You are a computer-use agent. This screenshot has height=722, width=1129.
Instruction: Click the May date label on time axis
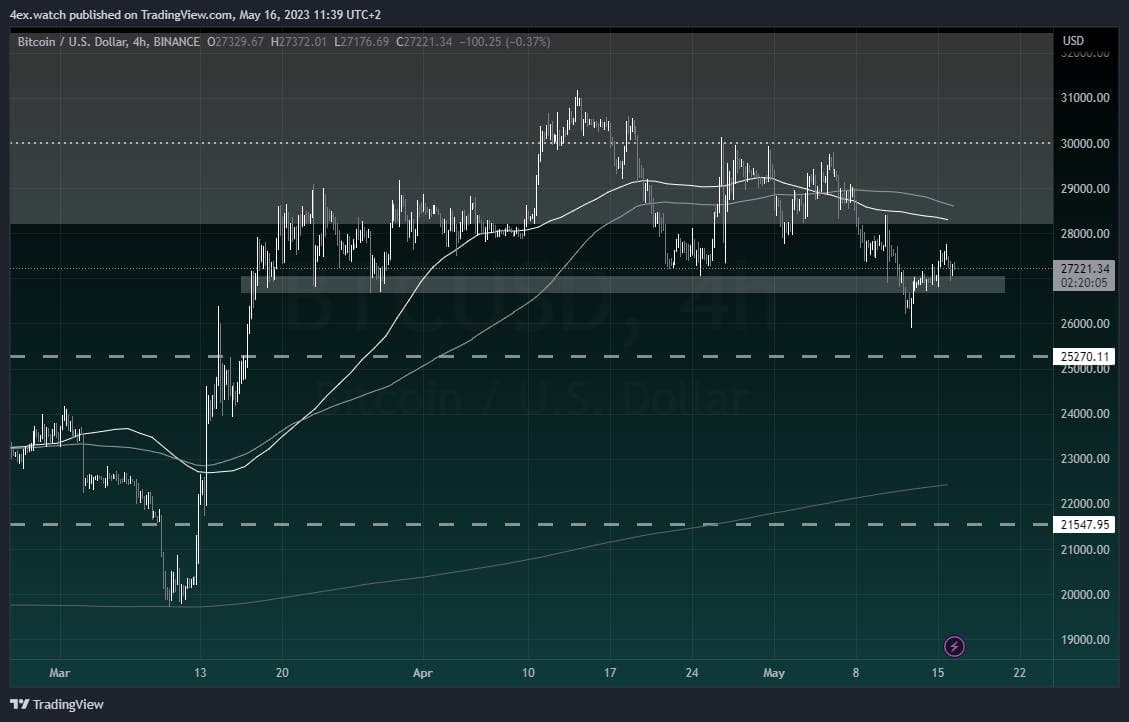click(774, 673)
